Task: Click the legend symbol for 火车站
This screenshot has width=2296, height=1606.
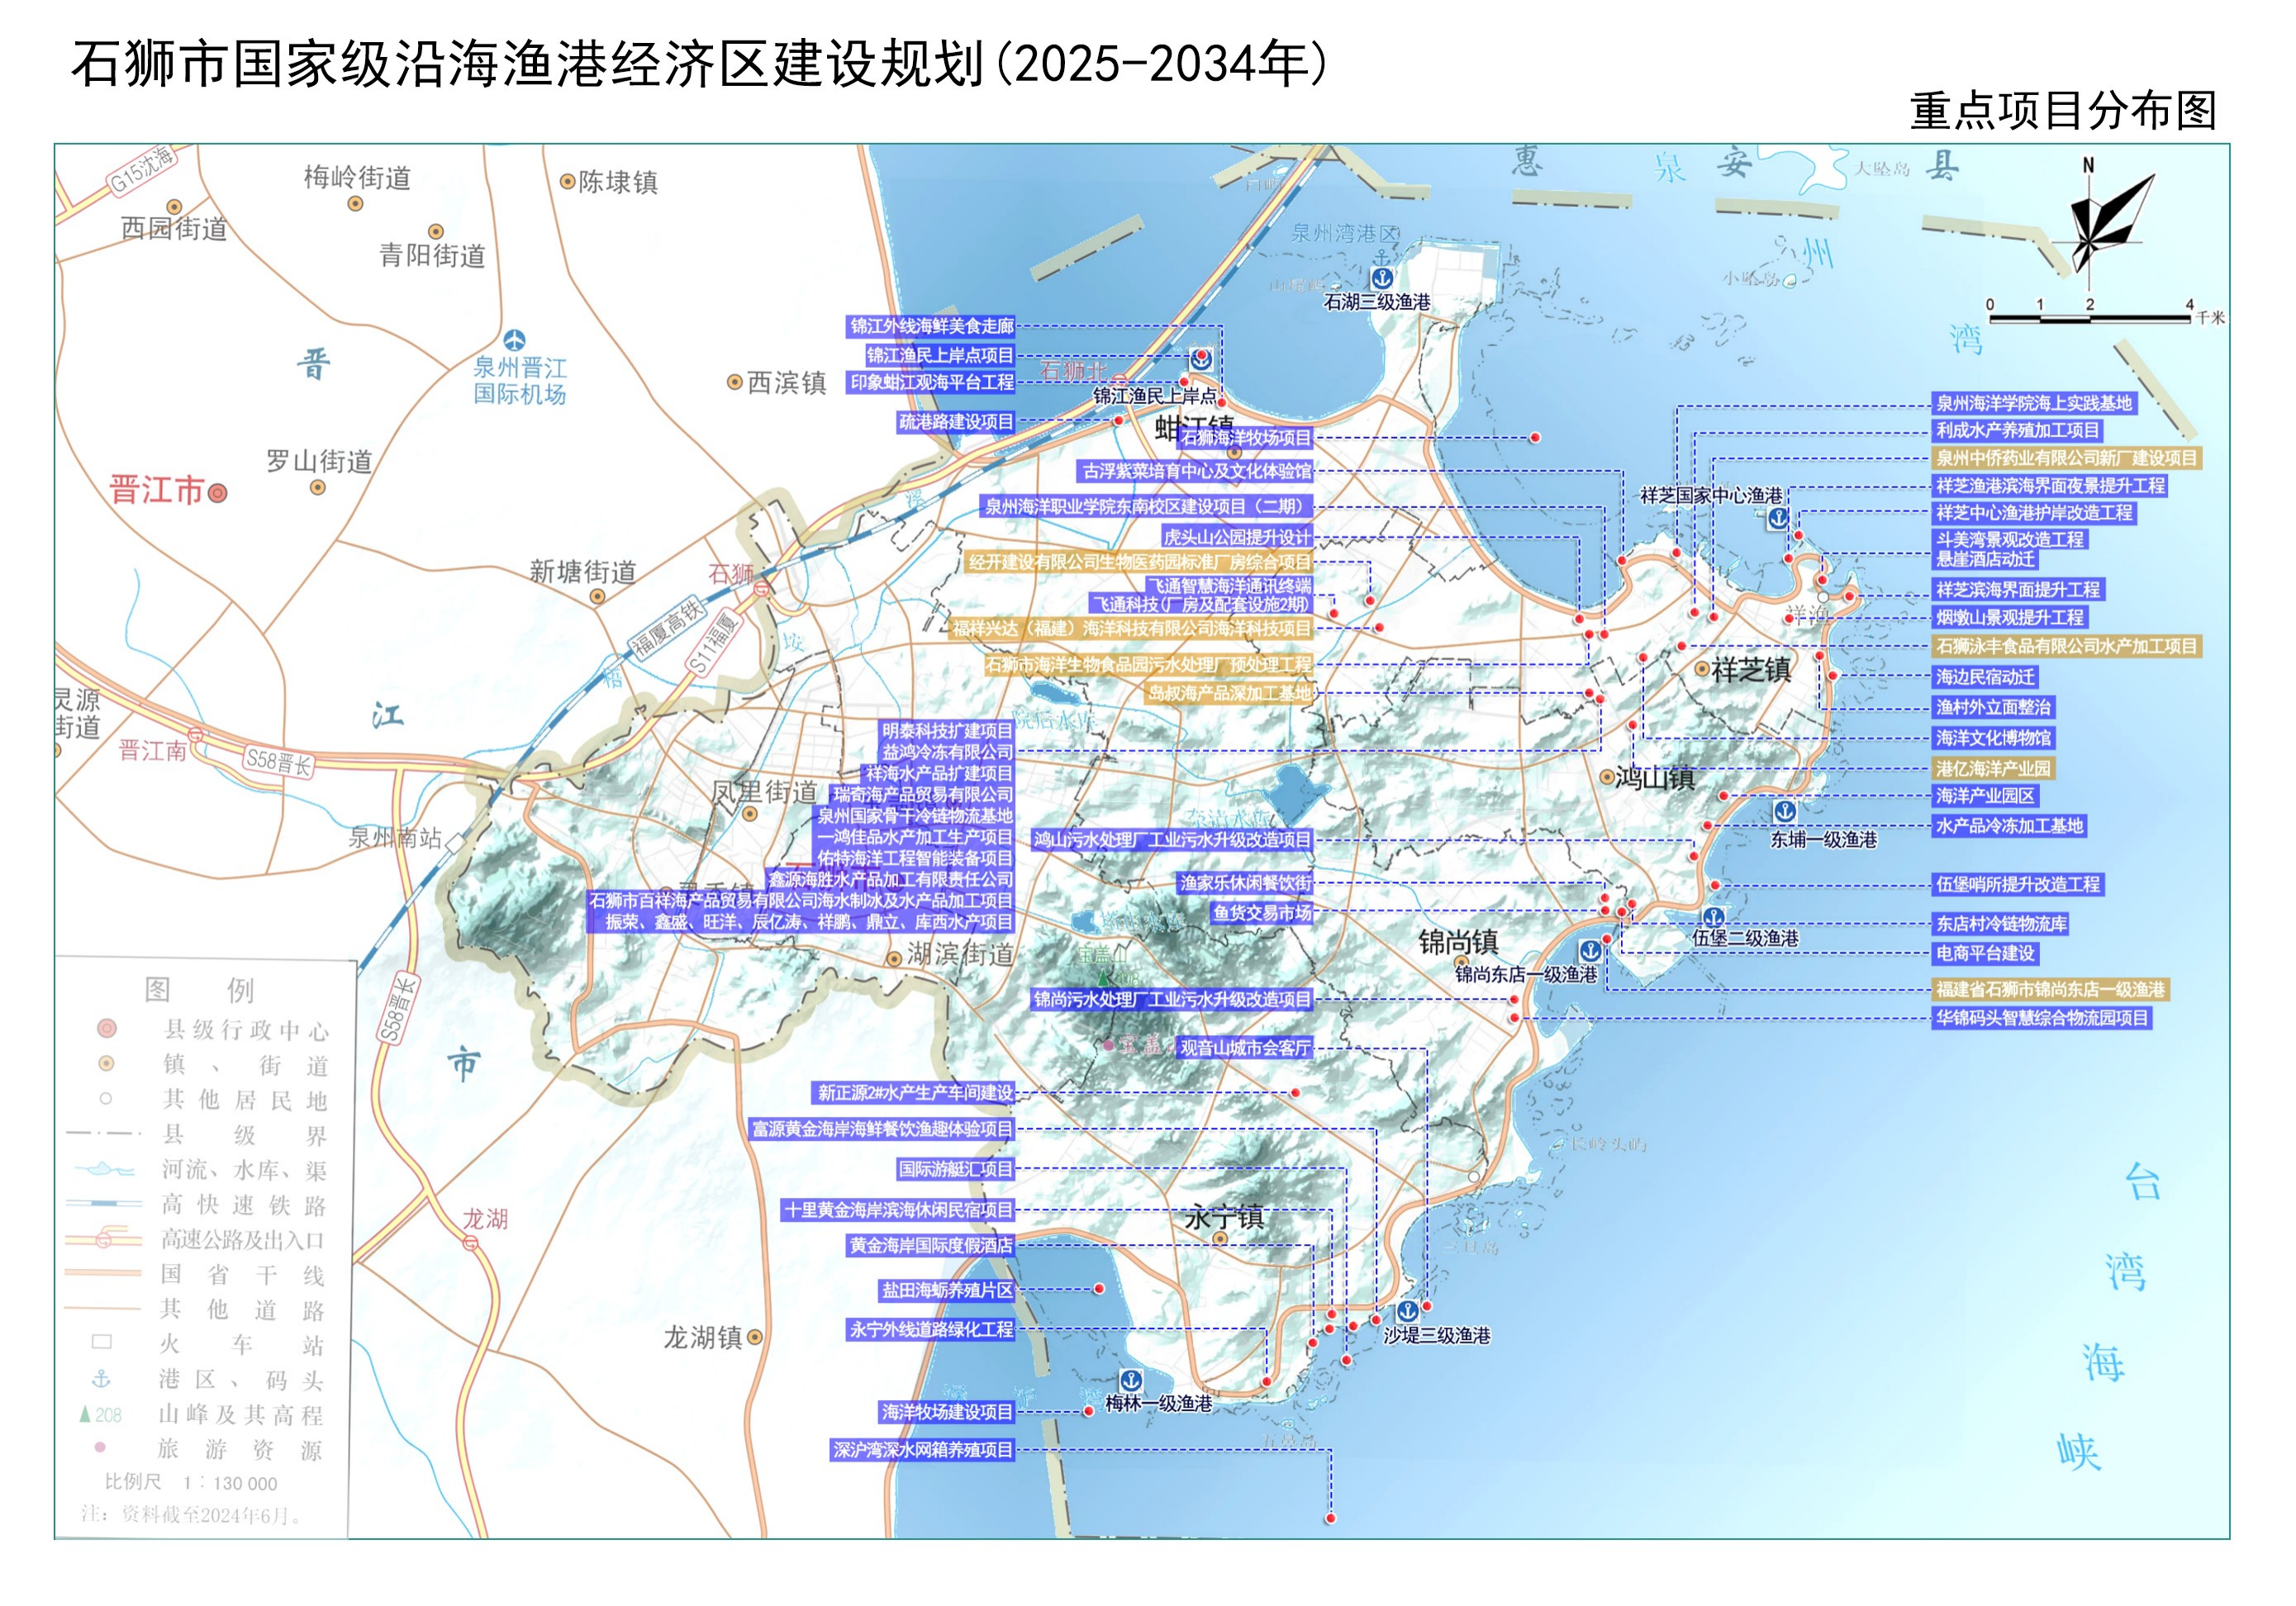Action: [x=102, y=1342]
